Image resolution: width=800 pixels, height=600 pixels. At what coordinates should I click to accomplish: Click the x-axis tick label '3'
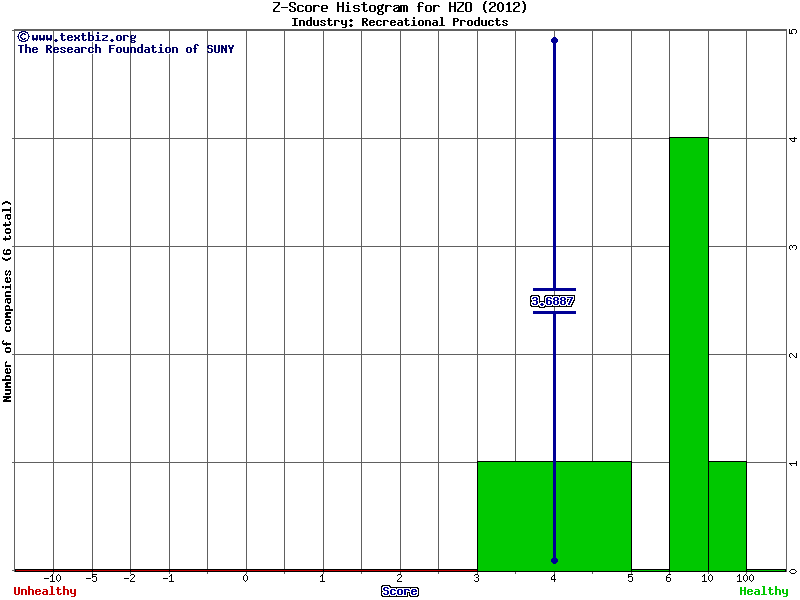tap(476, 579)
